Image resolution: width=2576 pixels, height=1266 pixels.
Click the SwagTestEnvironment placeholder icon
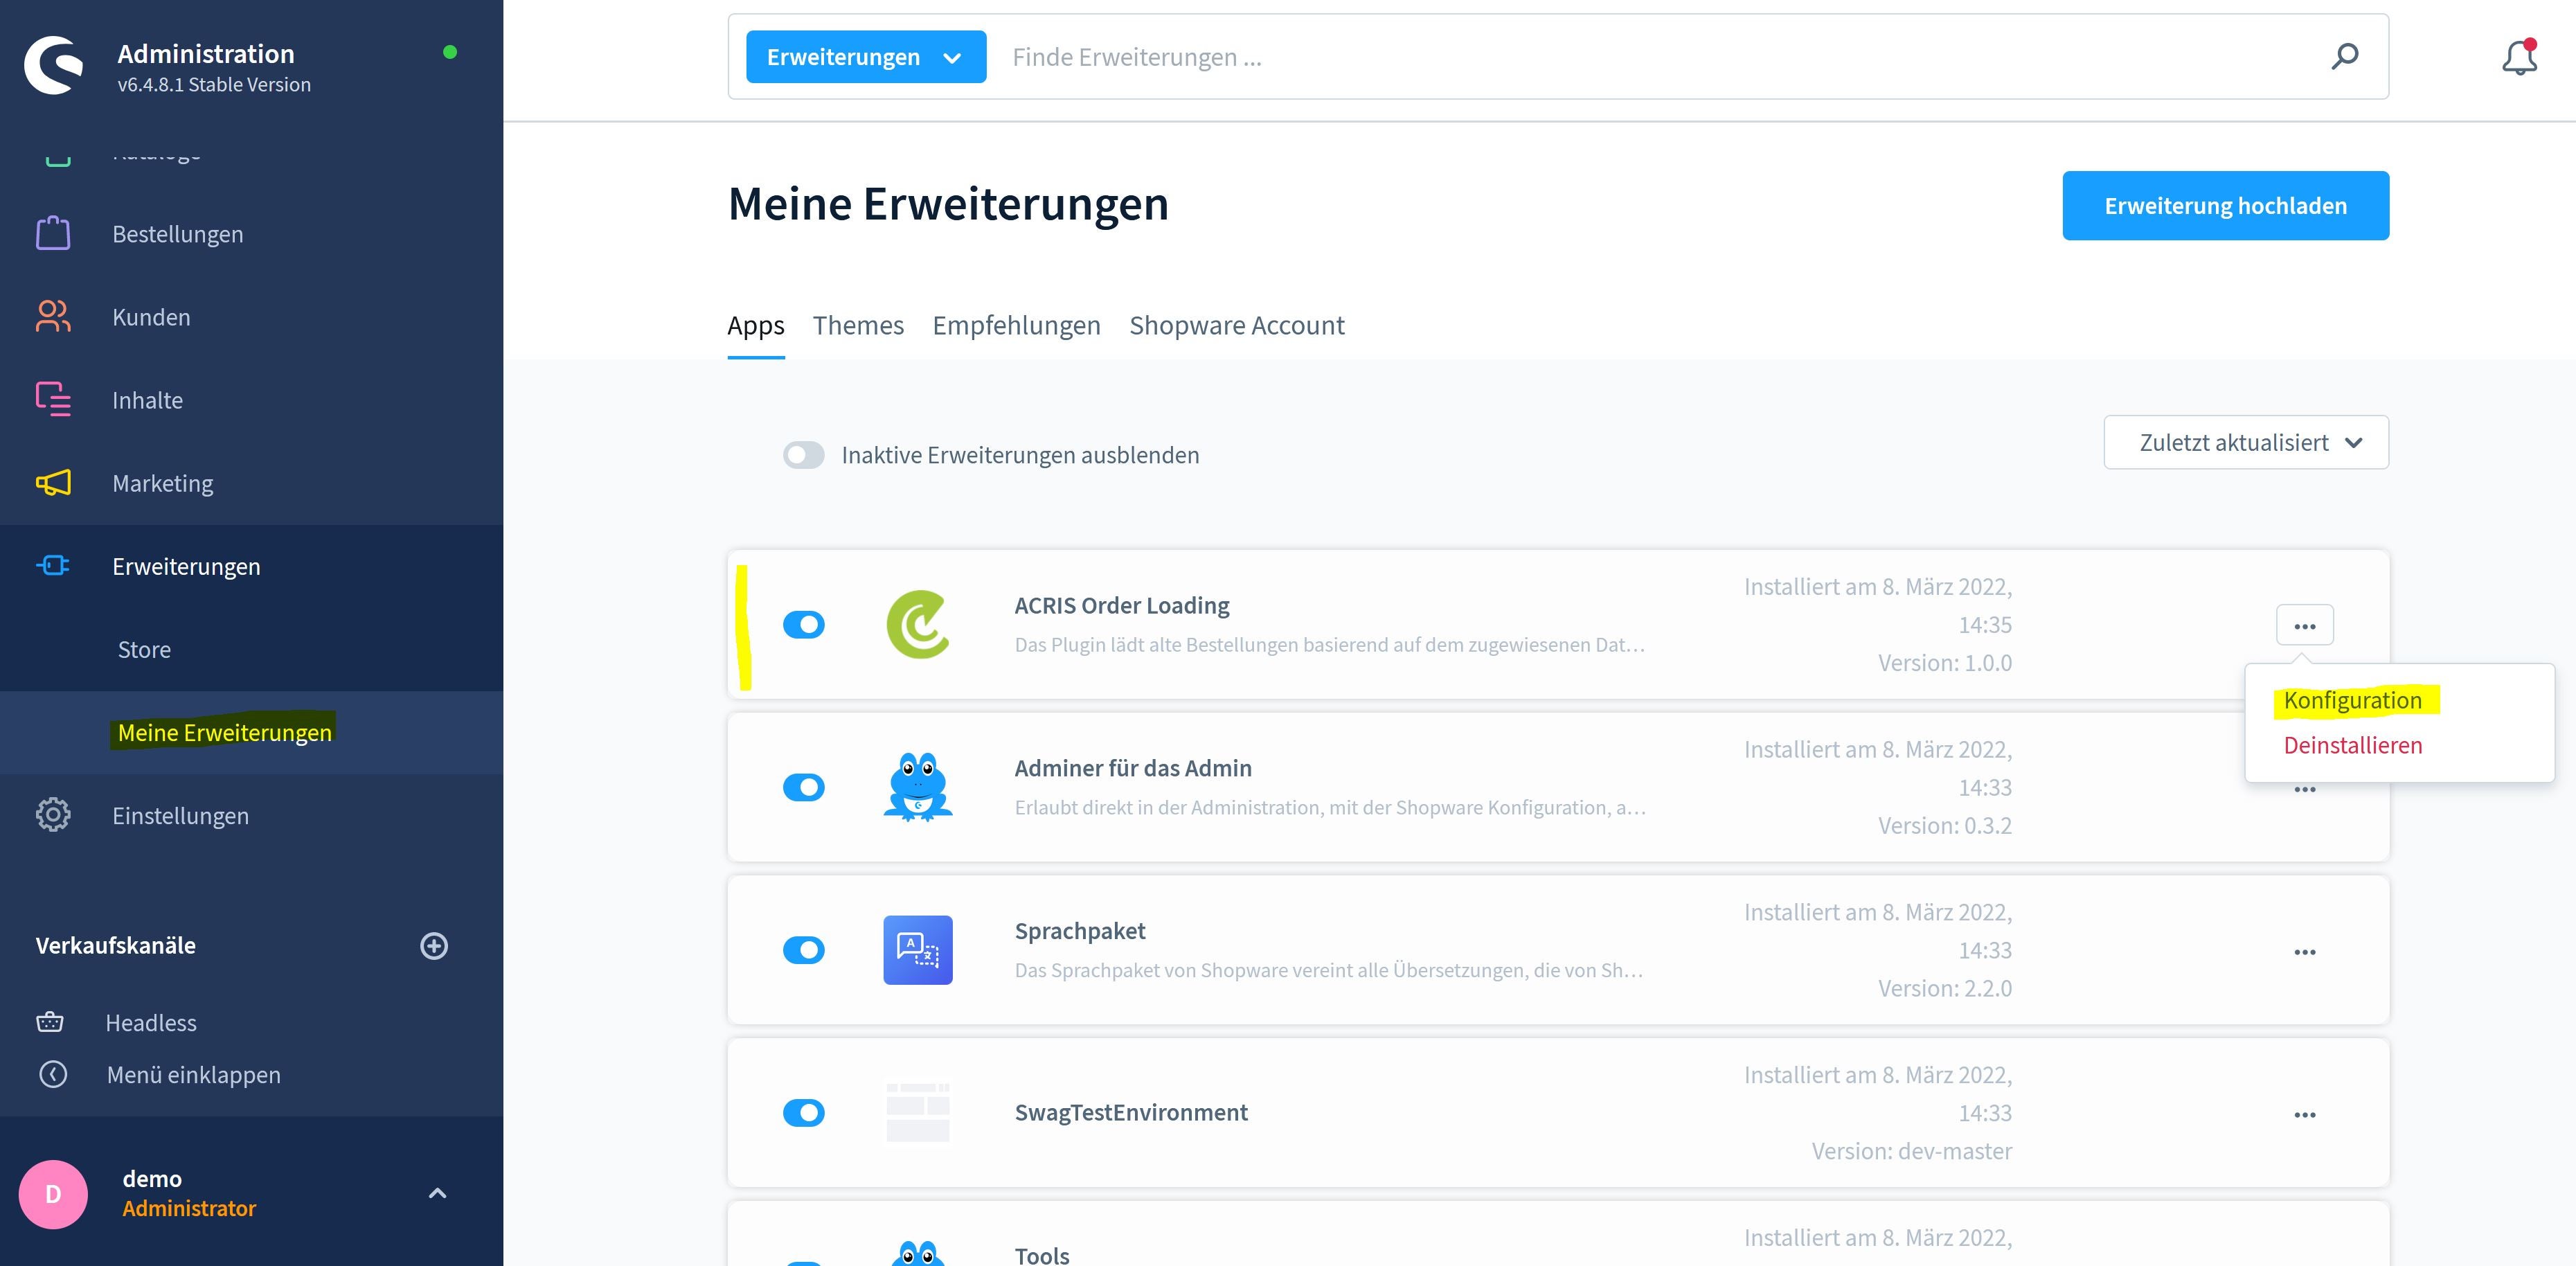coord(918,1112)
